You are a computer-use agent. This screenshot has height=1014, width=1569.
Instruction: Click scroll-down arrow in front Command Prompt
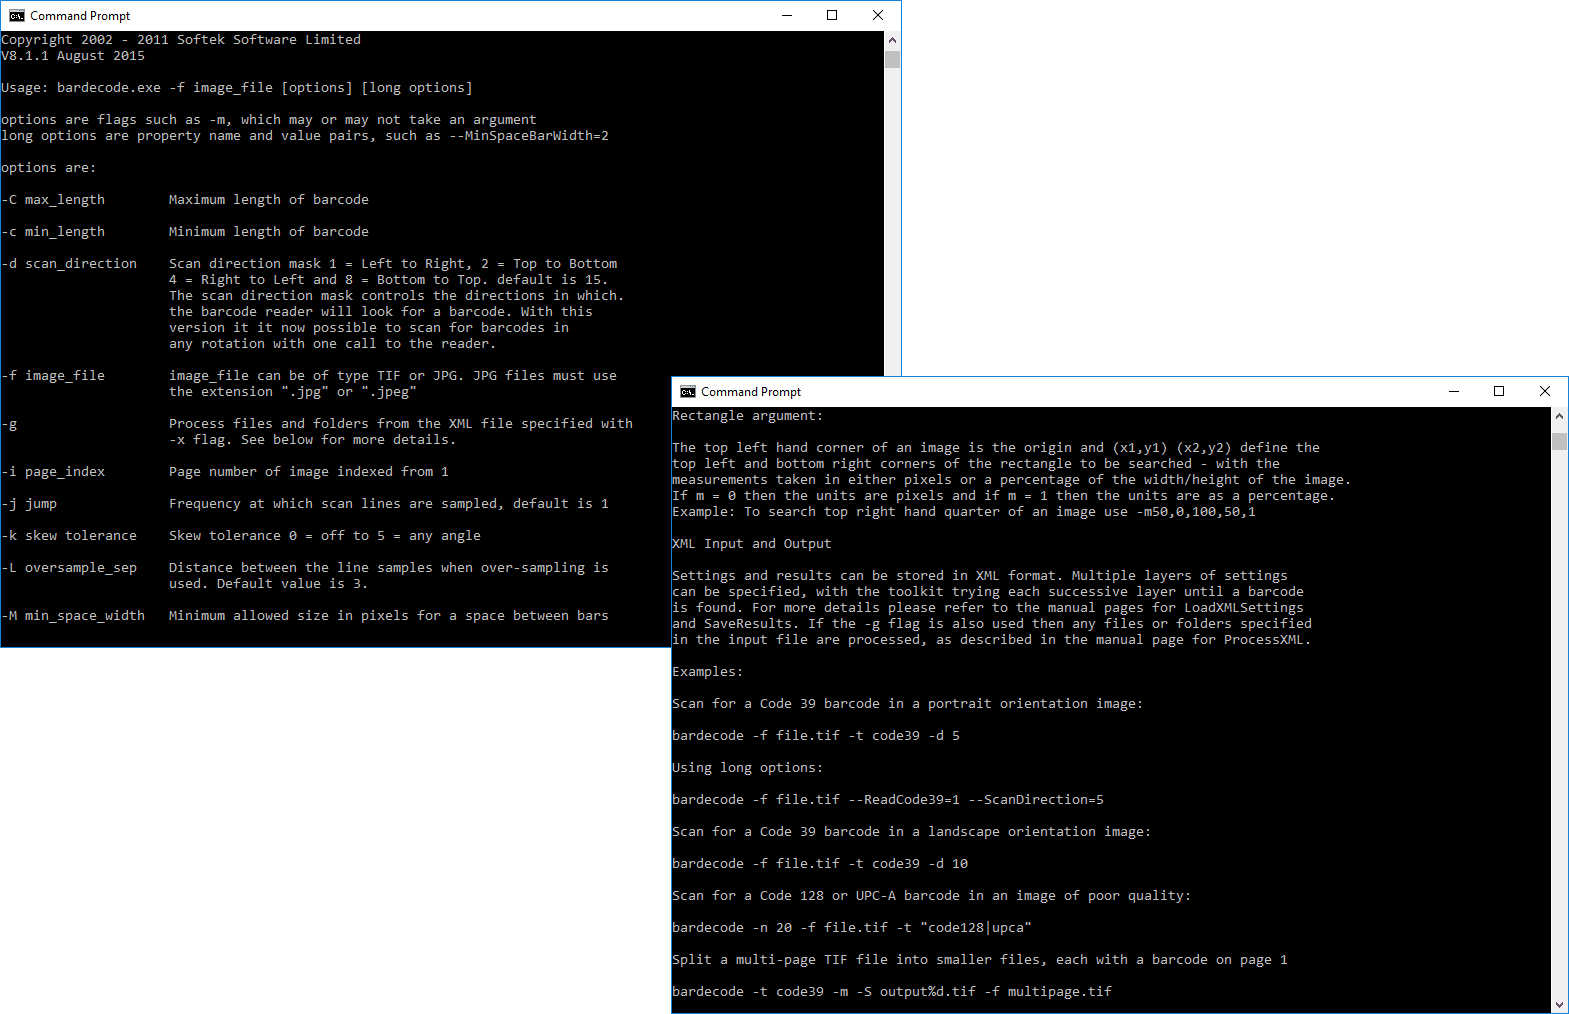point(1559,1004)
